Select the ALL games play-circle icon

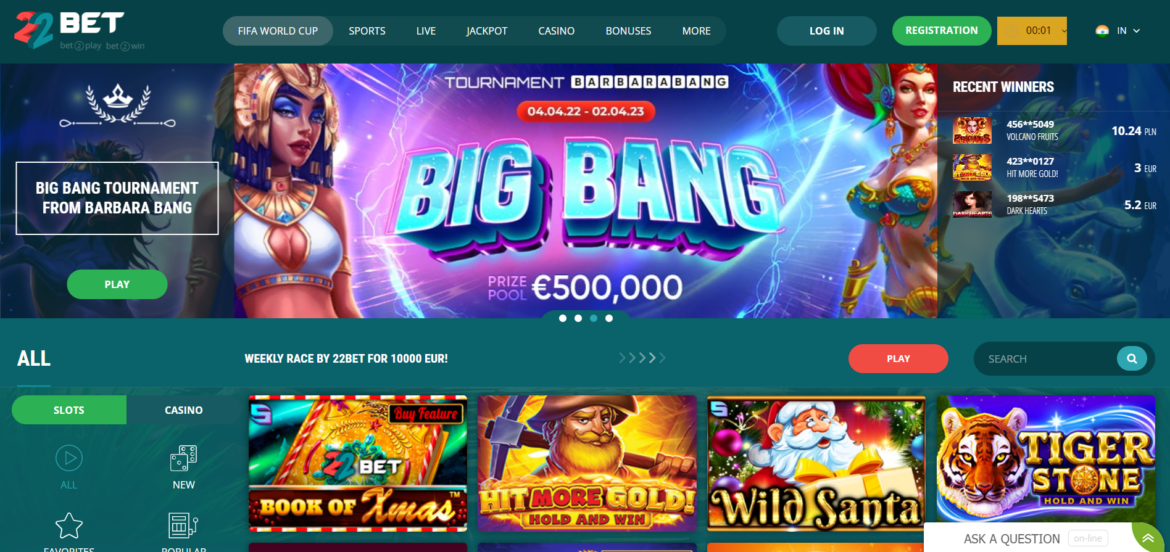click(69, 458)
